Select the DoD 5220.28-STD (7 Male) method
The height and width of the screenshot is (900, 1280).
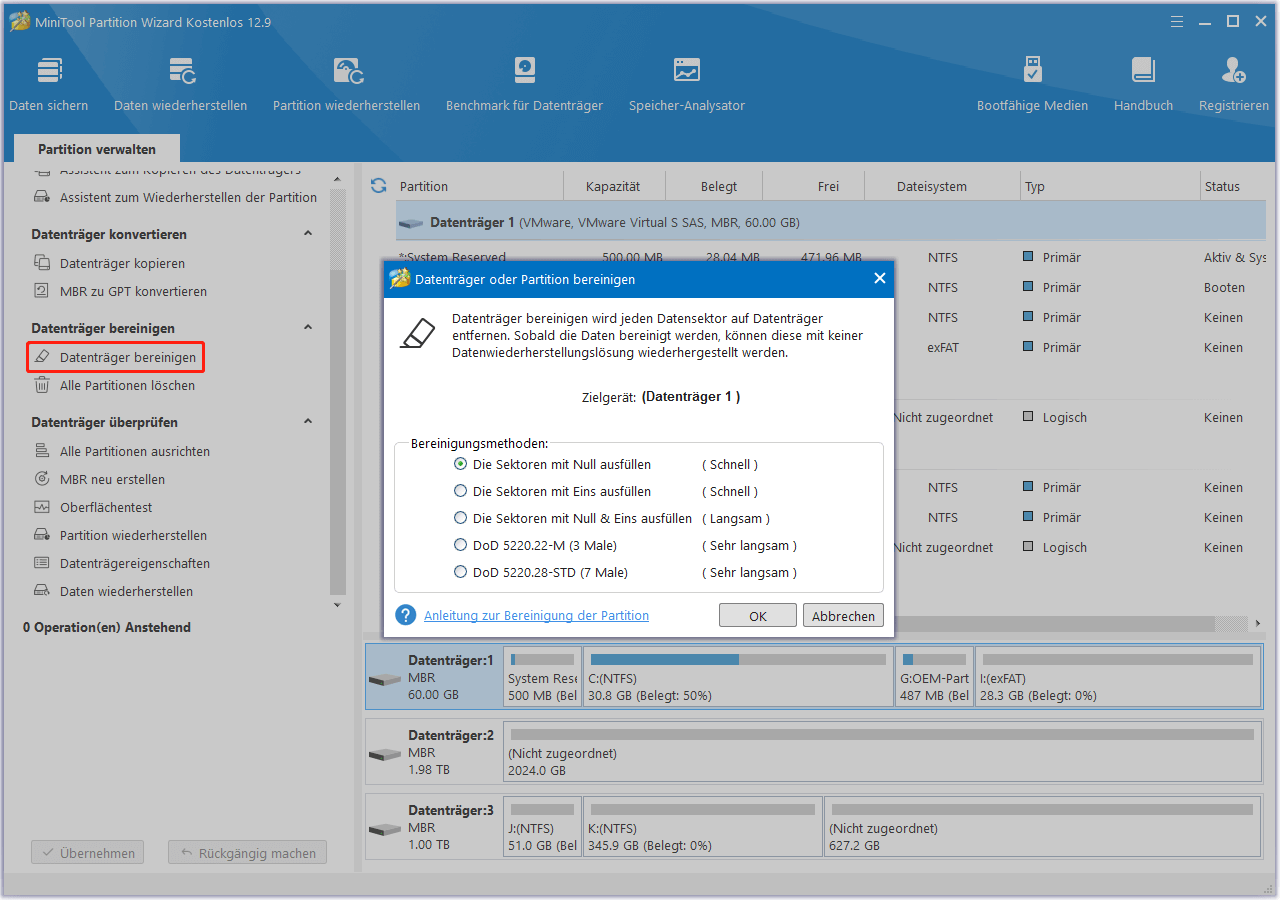[x=540, y=572]
